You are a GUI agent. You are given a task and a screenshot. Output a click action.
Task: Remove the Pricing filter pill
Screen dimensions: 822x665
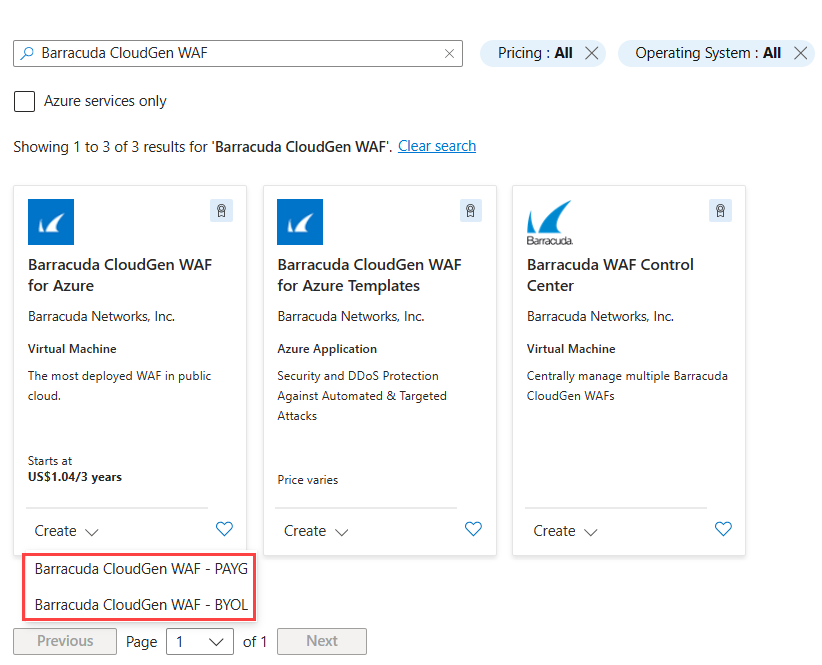591,53
